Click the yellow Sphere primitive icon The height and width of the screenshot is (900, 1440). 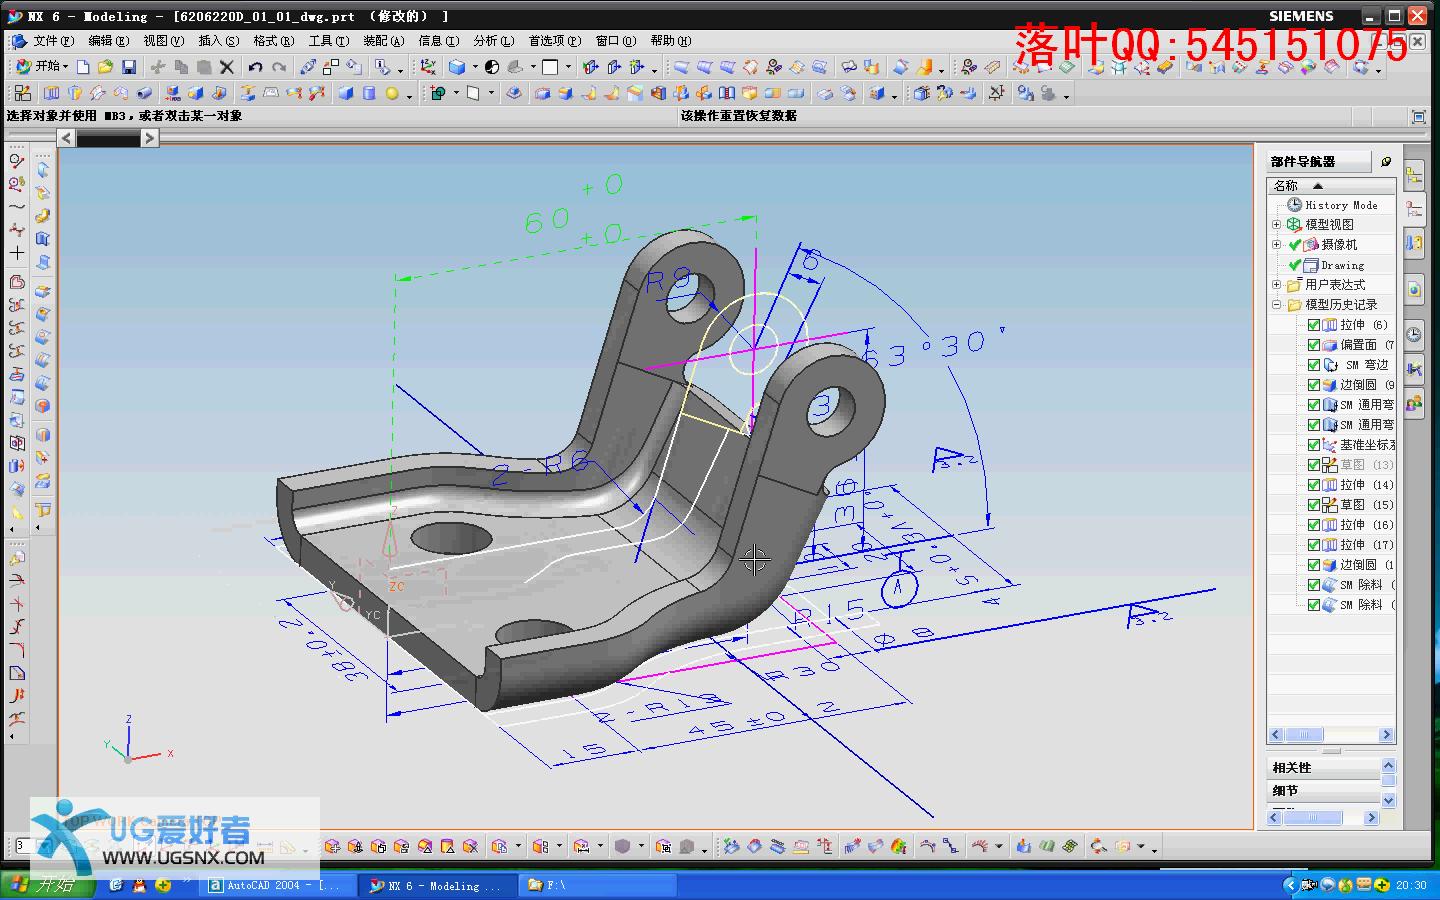click(x=392, y=93)
